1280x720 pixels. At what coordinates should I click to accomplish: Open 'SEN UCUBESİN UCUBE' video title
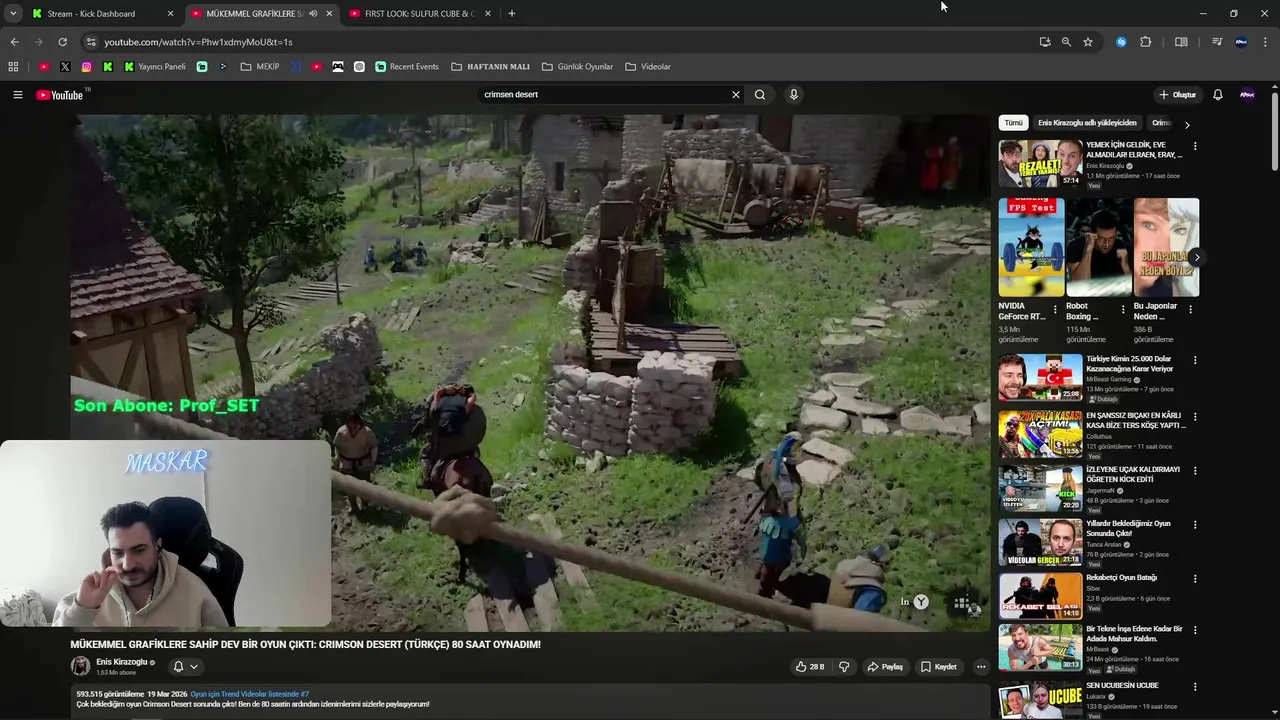(1122, 685)
